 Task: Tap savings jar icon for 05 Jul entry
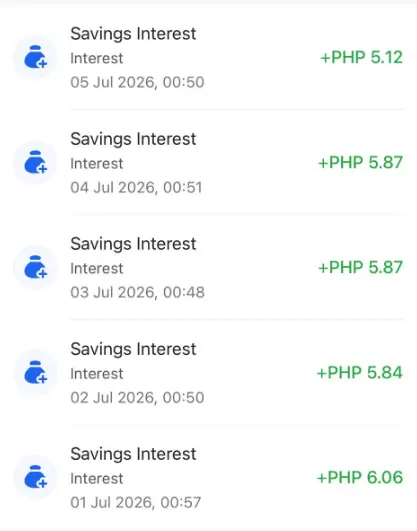coord(35,57)
